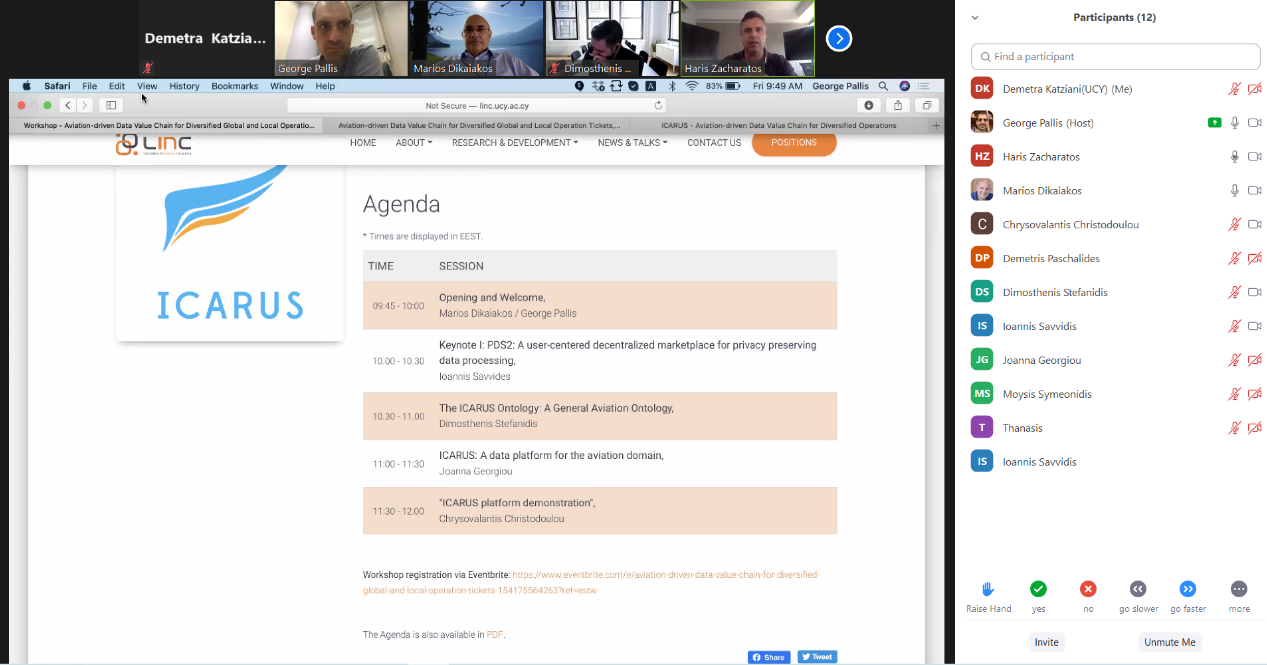Click the Find a participant search field

[1116, 57]
